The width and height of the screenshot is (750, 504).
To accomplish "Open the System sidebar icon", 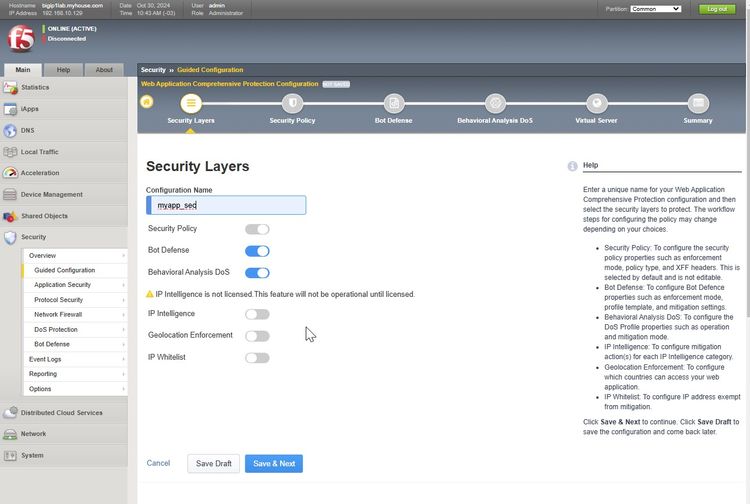I will (x=10, y=456).
